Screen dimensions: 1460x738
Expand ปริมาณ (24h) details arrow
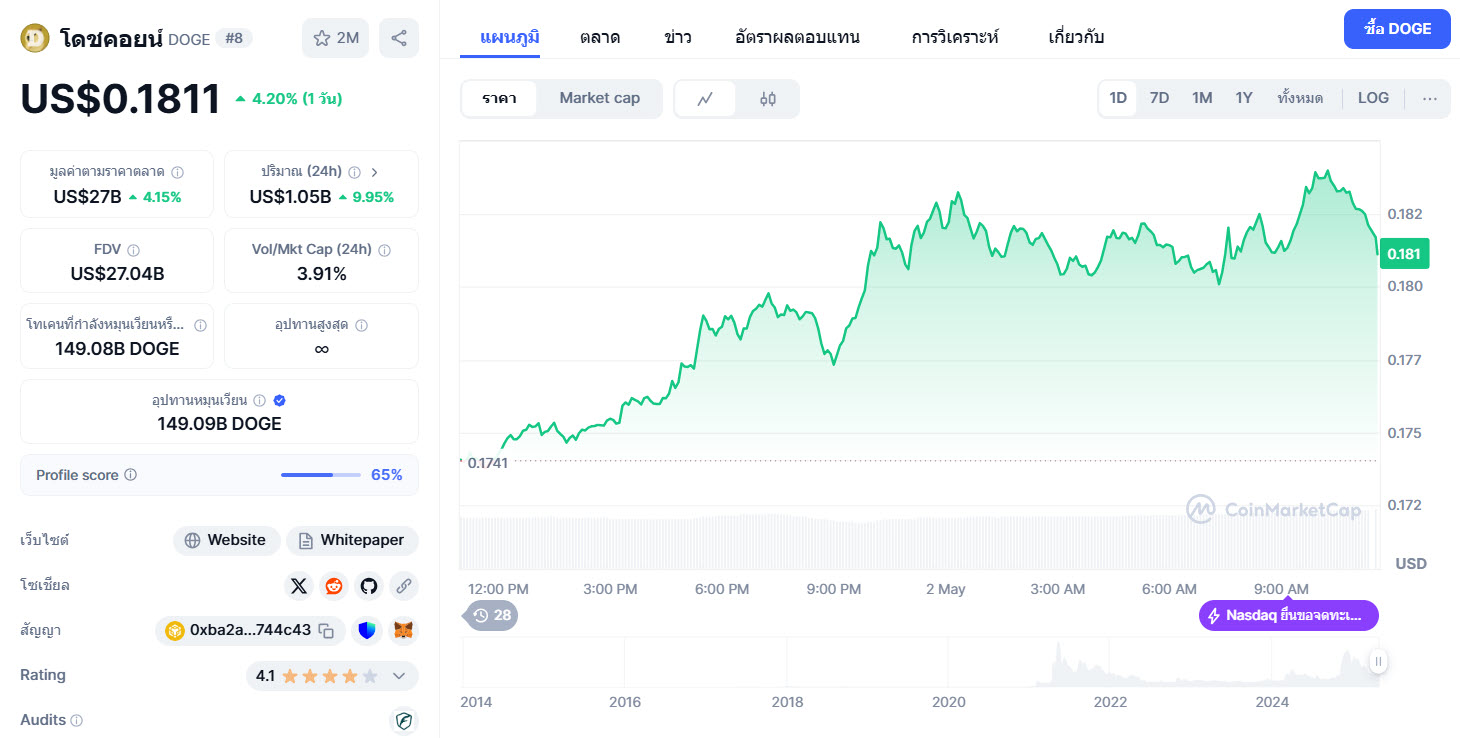[375, 171]
